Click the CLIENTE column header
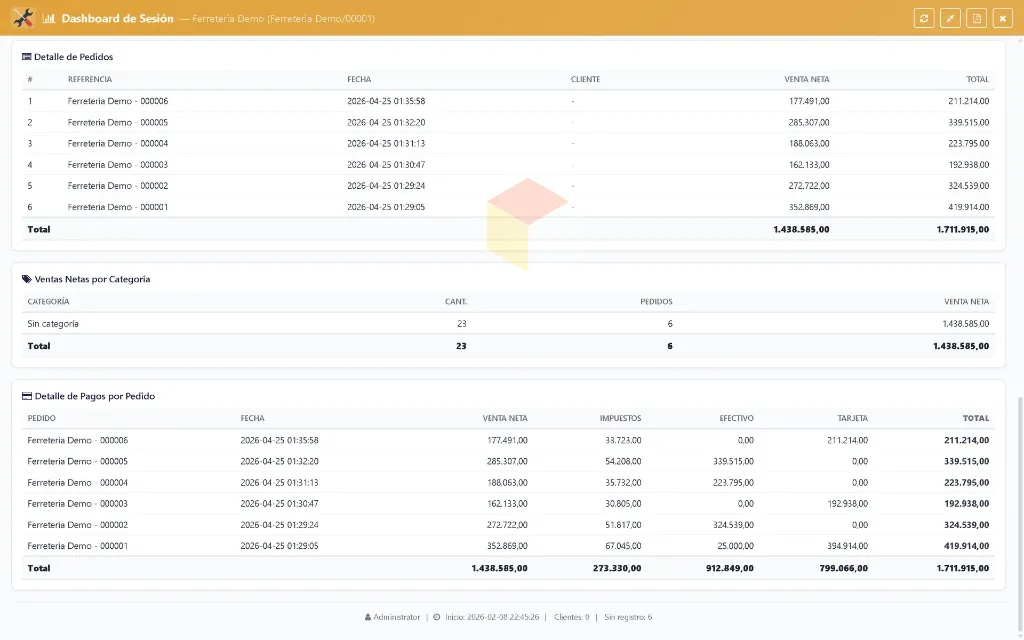This screenshot has height=640, width=1024. pyautogui.click(x=585, y=79)
